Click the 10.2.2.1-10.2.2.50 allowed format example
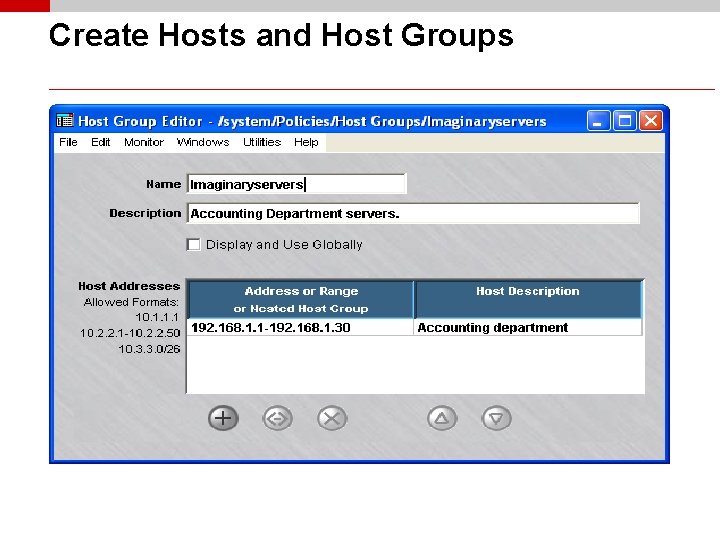The width and height of the screenshot is (720, 540). click(130, 333)
